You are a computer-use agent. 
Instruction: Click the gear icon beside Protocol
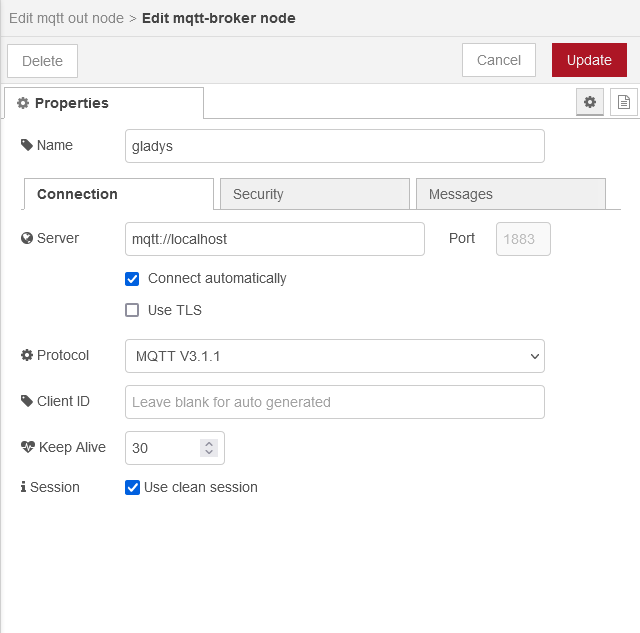pos(27,355)
